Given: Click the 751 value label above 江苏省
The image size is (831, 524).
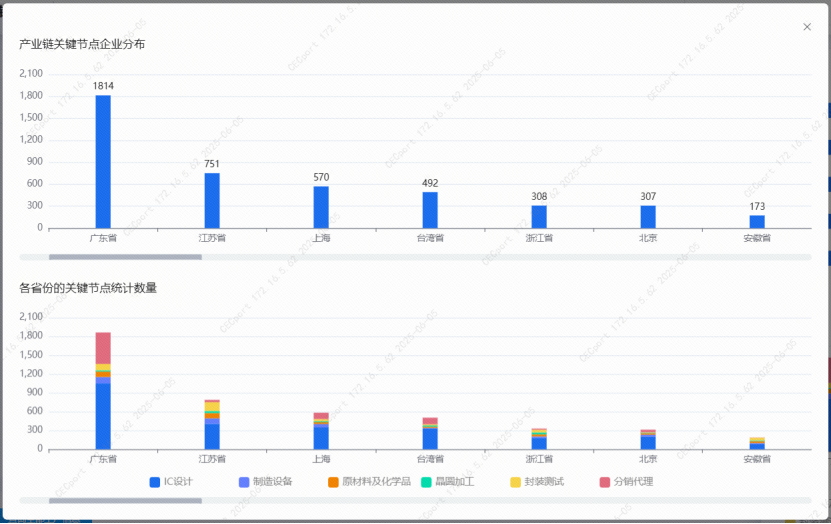Looking at the screenshot, I should (x=212, y=164).
